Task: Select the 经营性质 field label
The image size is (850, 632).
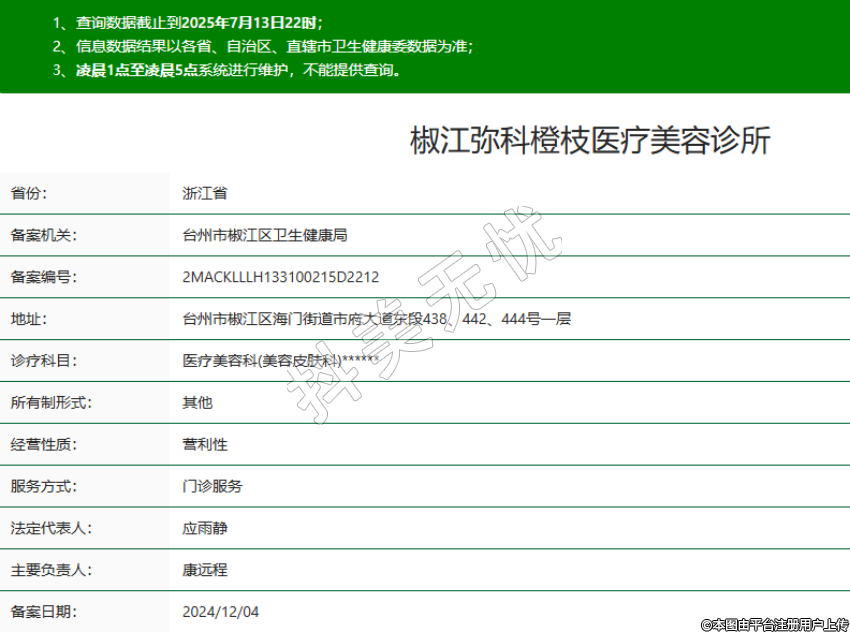Action: (43, 445)
